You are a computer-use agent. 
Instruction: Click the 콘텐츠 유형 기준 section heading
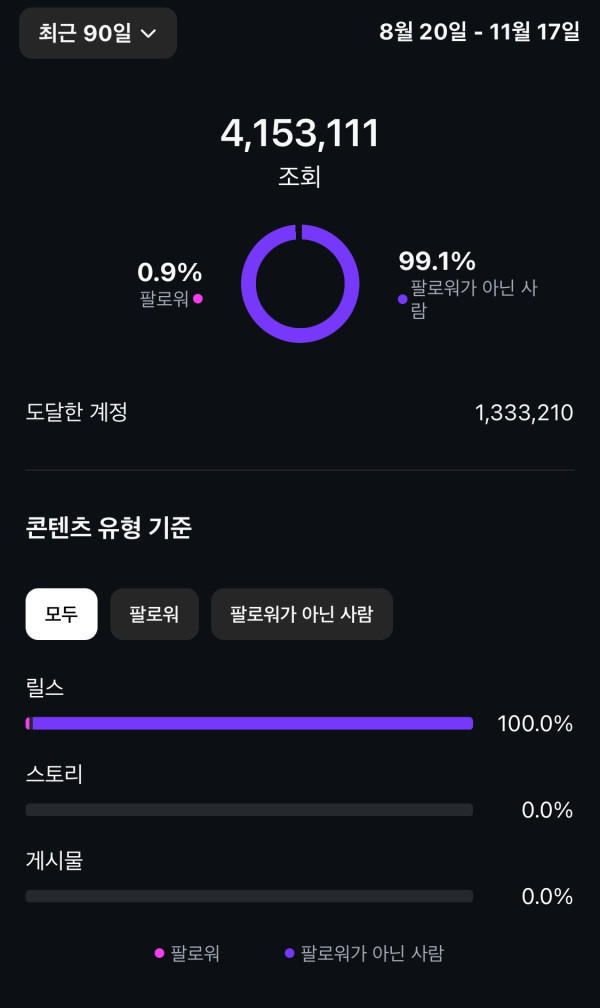(108, 528)
